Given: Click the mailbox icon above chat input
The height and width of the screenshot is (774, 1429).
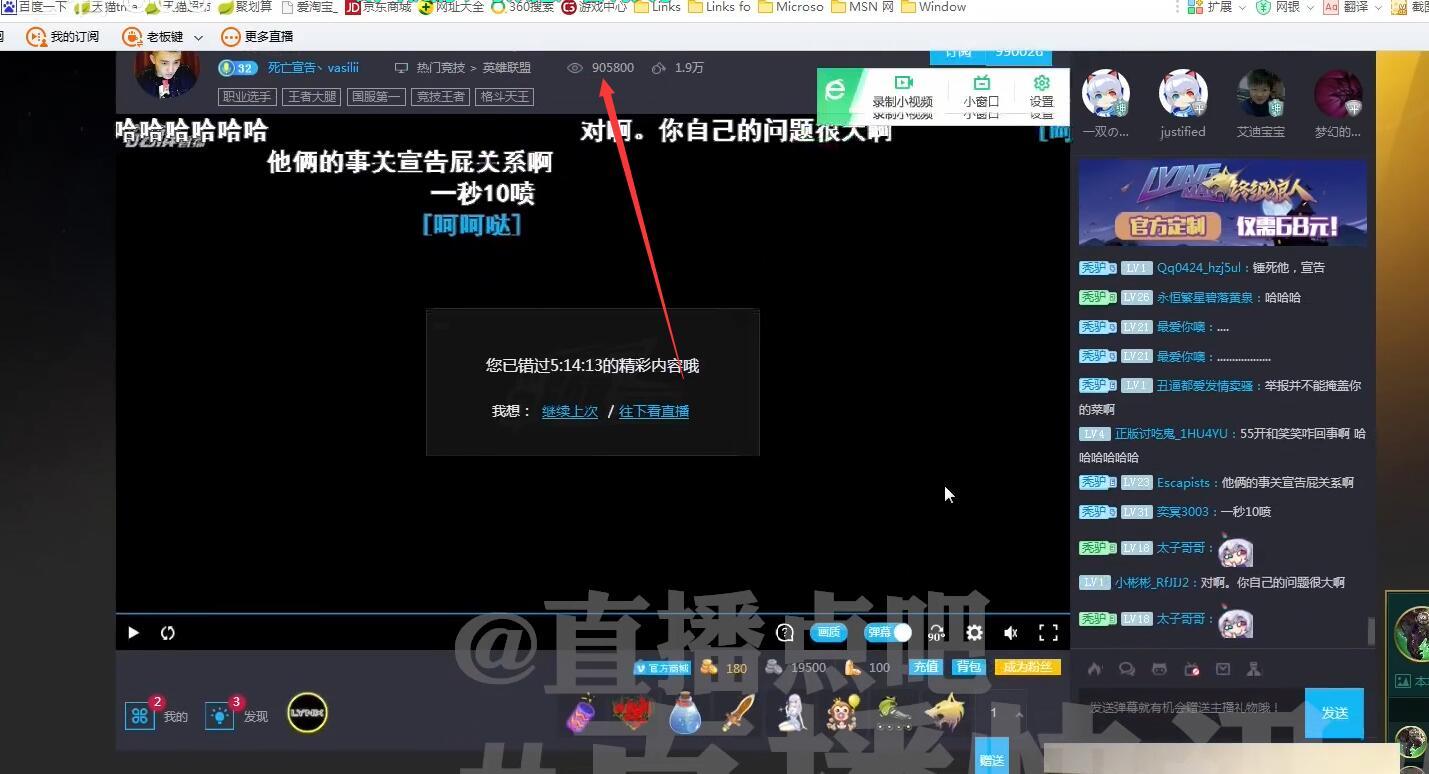Looking at the screenshot, I should tap(1223, 669).
